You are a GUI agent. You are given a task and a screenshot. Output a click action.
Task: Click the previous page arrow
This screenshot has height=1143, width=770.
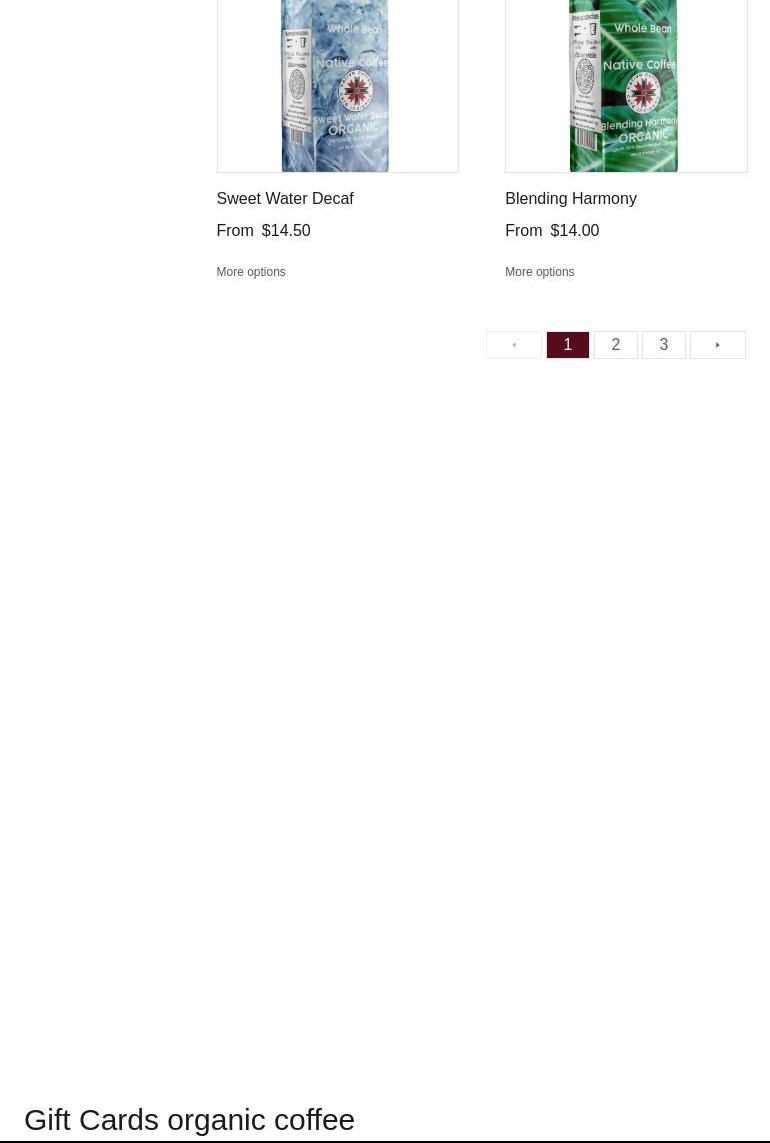(514, 345)
